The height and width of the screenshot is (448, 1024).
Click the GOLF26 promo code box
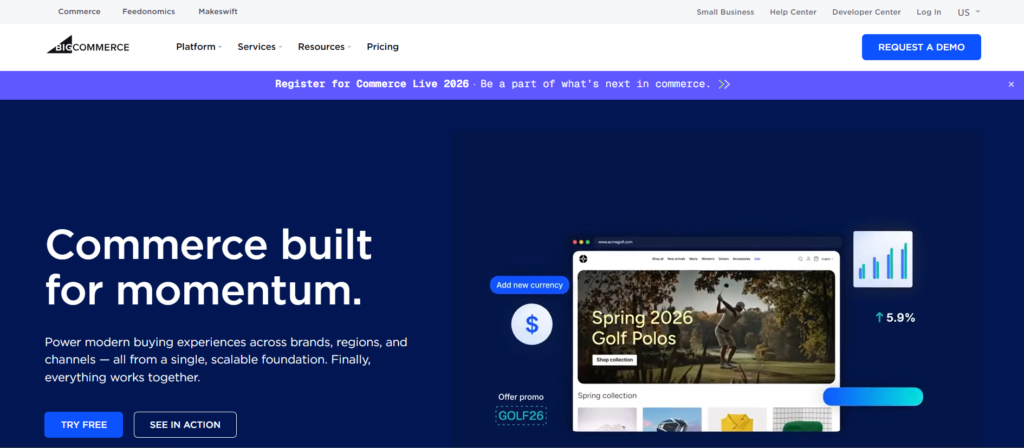pyautogui.click(x=521, y=415)
